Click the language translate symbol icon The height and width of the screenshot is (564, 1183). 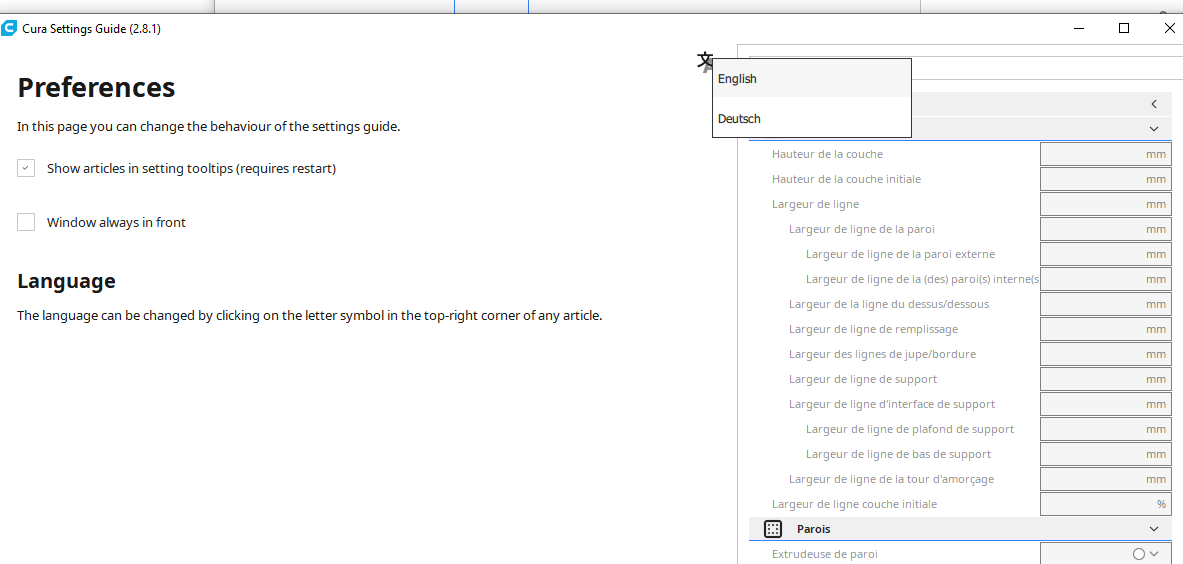[x=704, y=61]
